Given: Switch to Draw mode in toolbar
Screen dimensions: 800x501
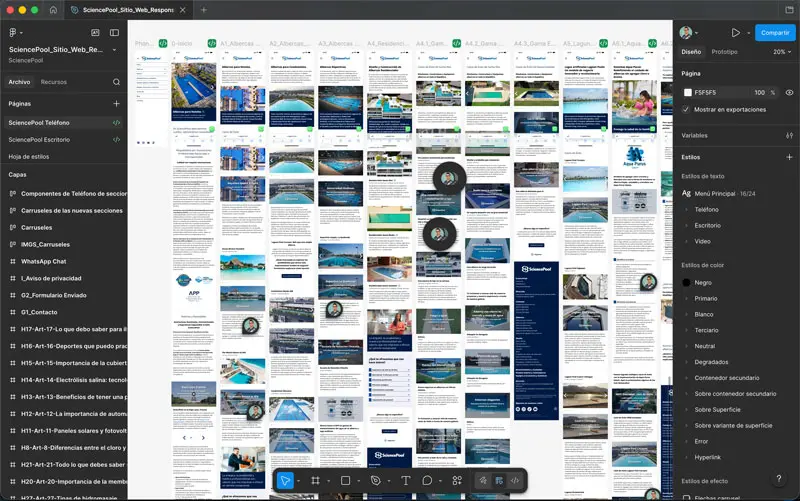Looking at the screenshot, I should [483, 481].
